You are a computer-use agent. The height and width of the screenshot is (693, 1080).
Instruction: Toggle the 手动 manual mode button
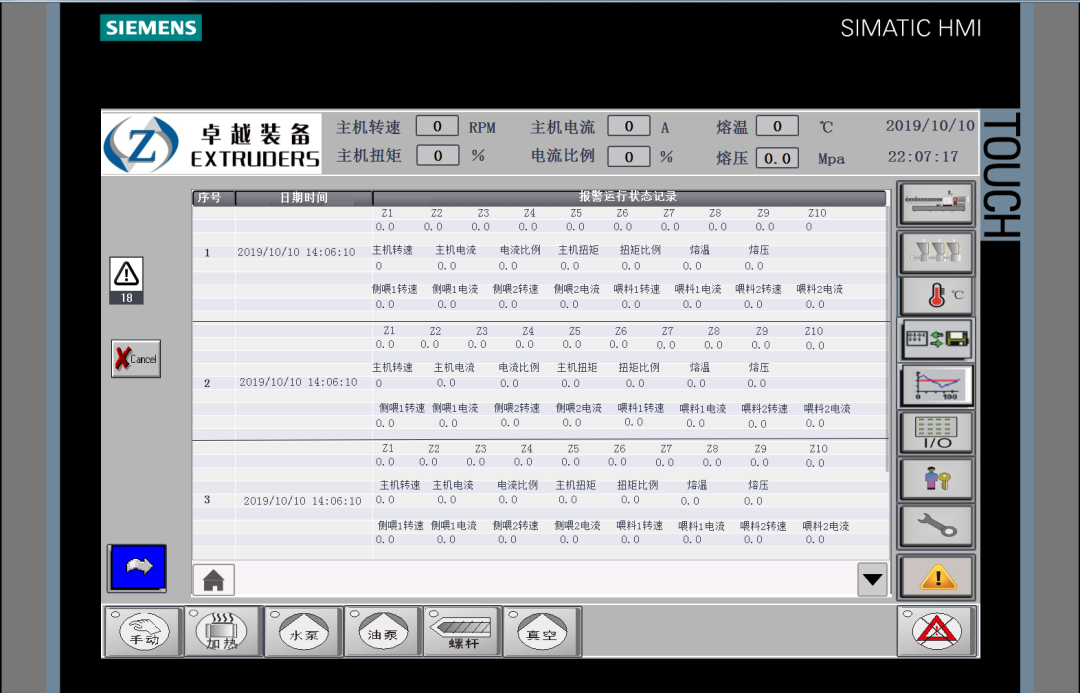coord(144,632)
